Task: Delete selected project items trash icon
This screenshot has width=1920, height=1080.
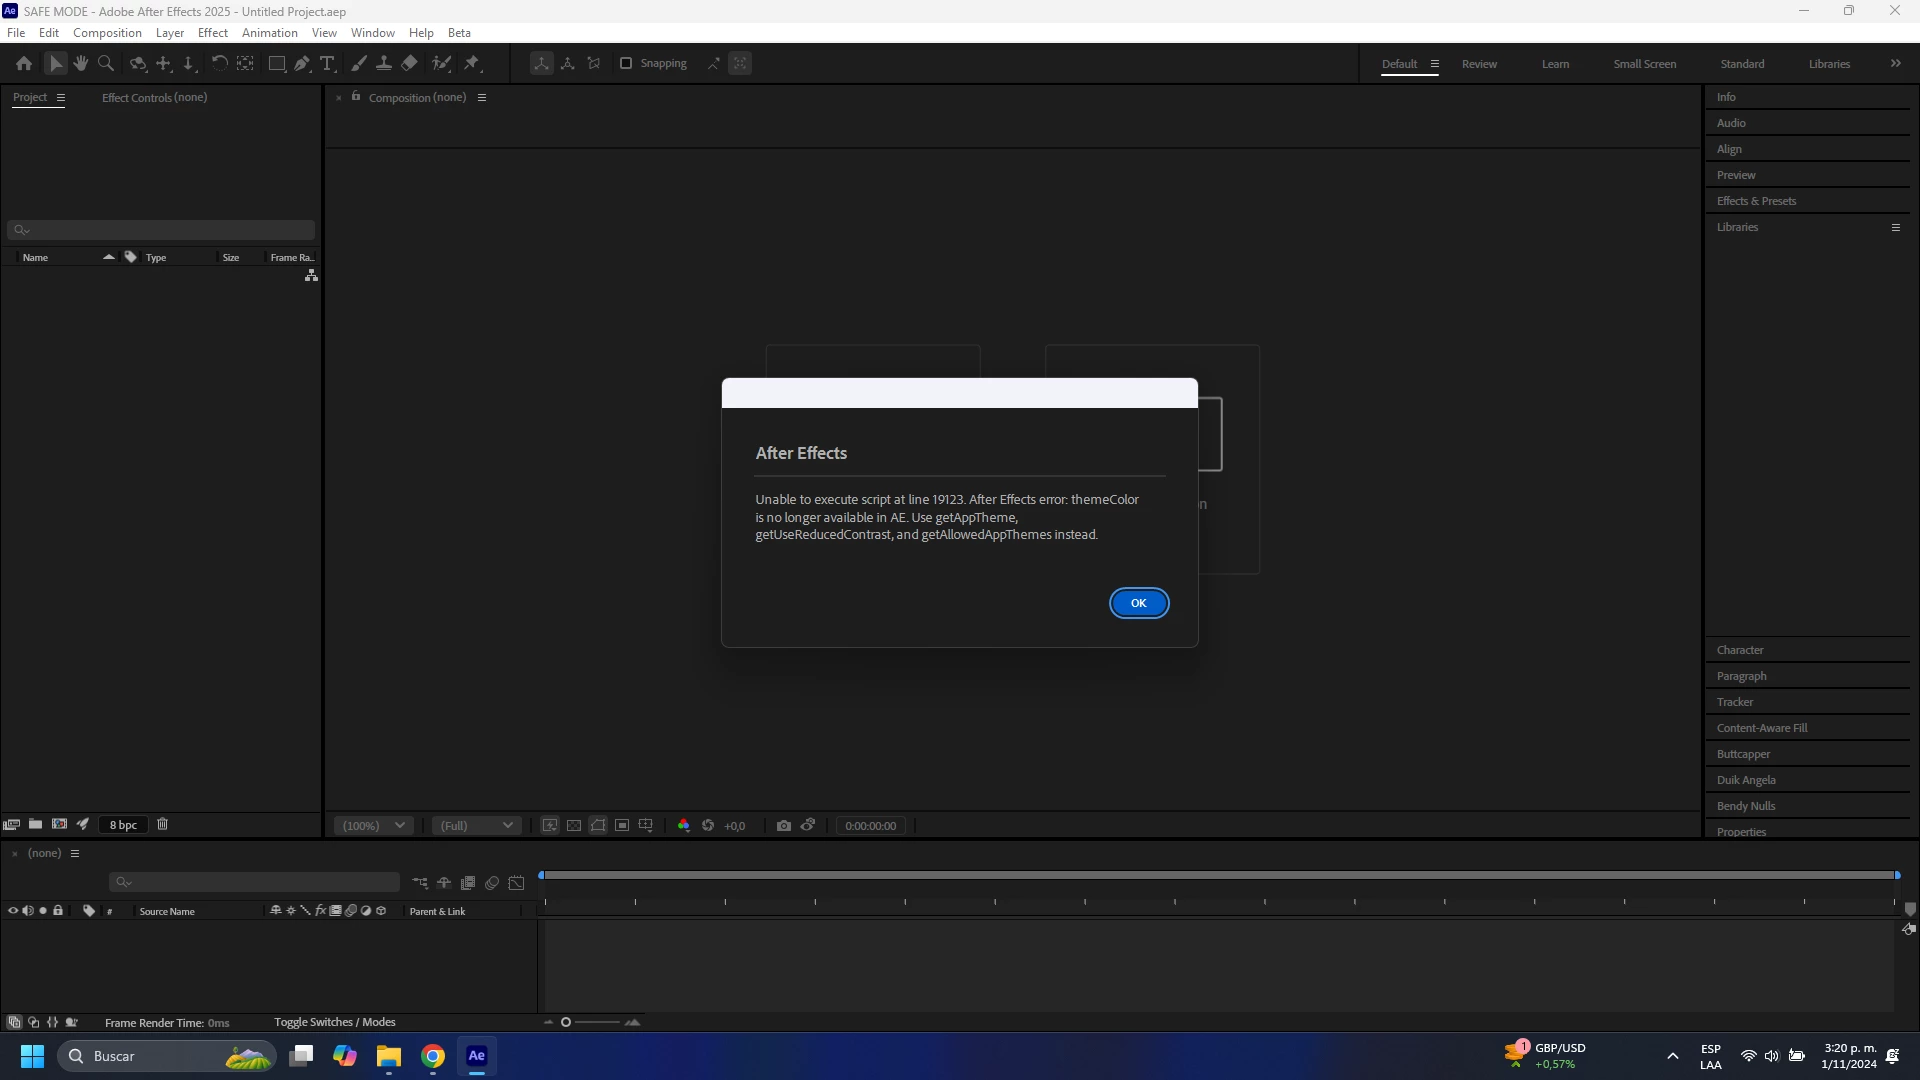Action: [x=162, y=825]
